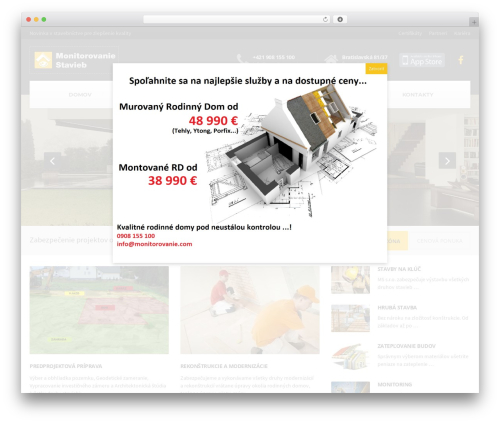This screenshot has height=423, width=500.
Task: Click the yellow minimize window dot
Action: (36, 20)
